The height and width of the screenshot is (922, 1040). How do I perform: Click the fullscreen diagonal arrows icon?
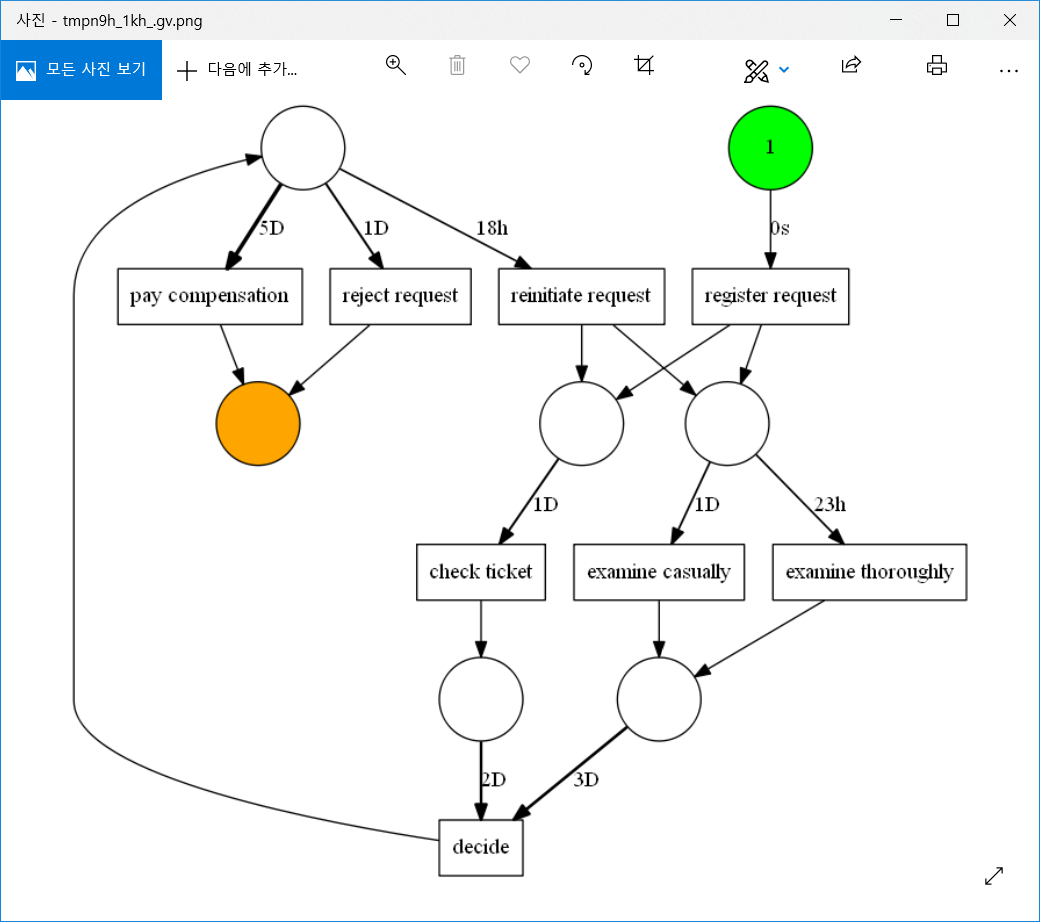coord(994,876)
